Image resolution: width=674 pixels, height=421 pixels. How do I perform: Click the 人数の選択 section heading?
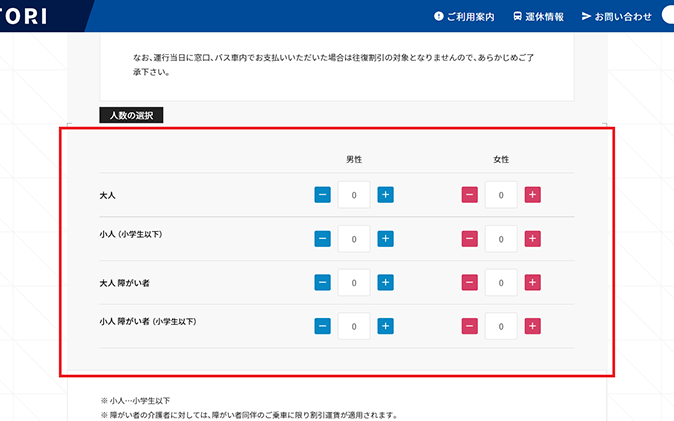click(x=131, y=115)
